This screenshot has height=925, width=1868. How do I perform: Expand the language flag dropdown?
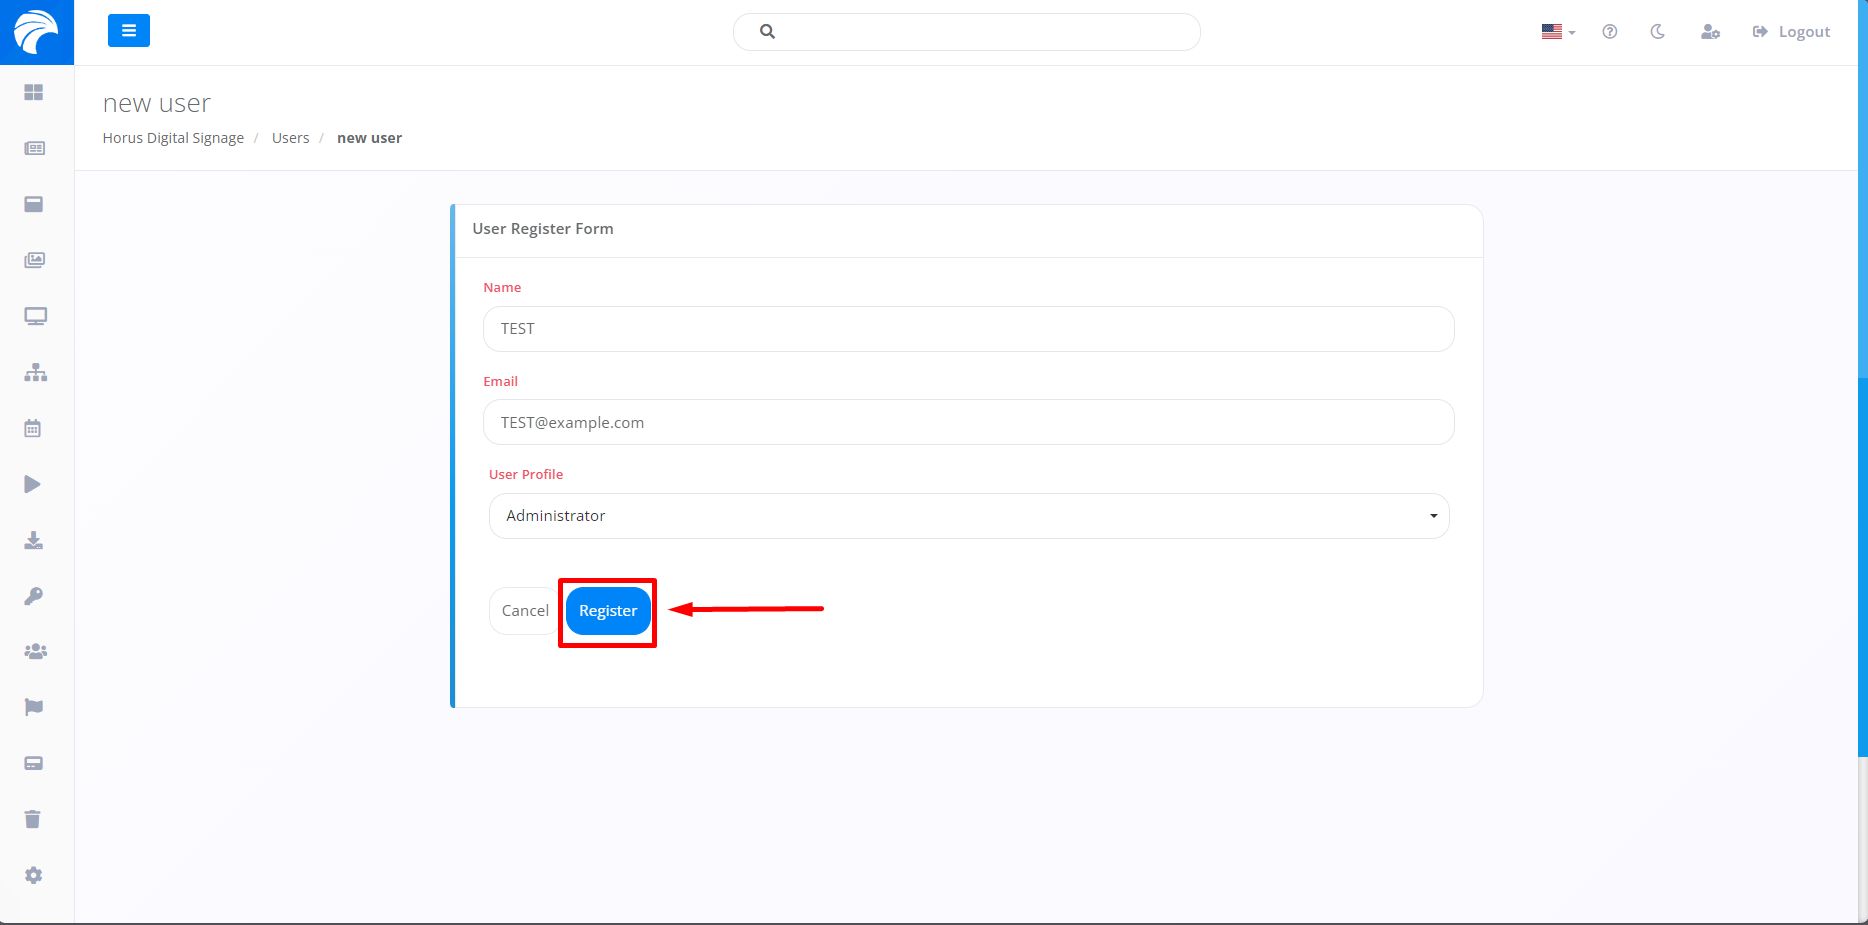pyautogui.click(x=1557, y=32)
